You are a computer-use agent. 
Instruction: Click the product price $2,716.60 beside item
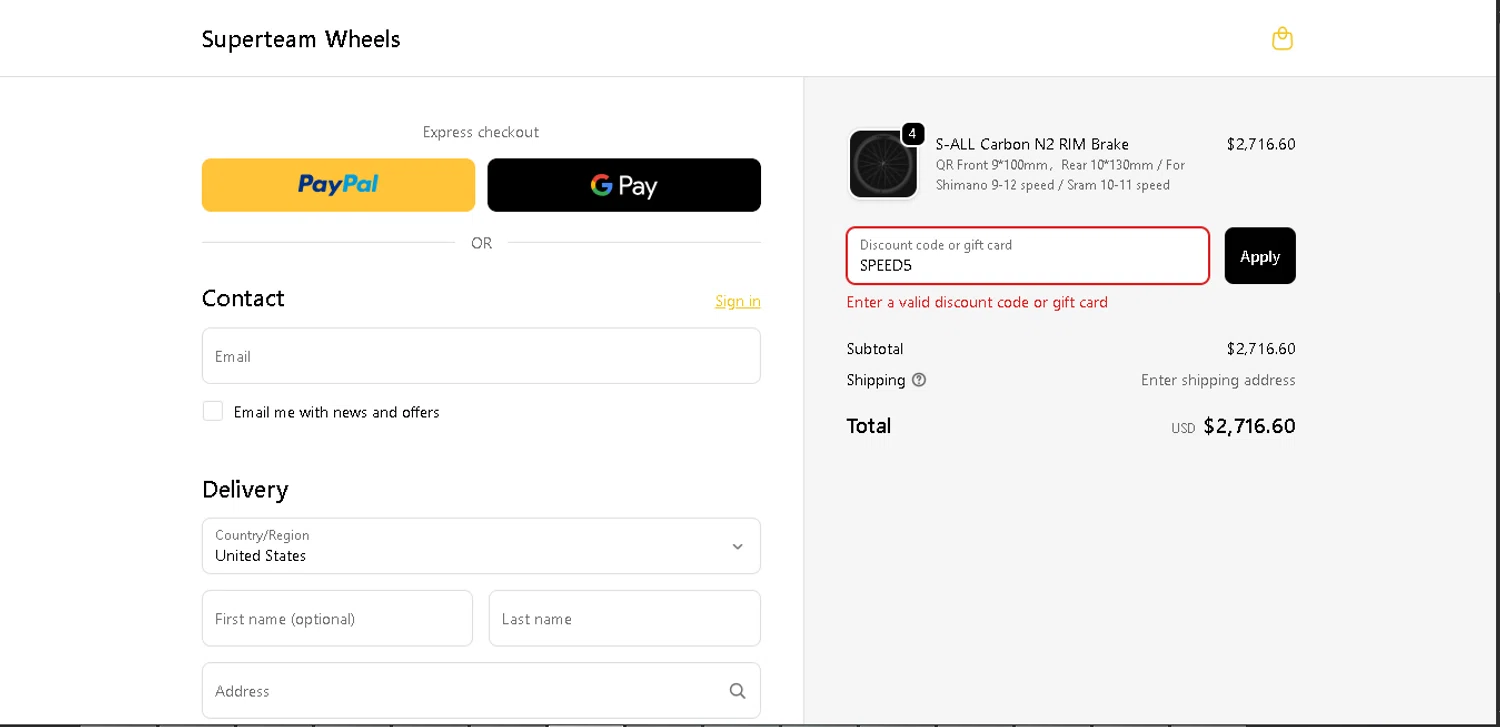(x=1261, y=144)
